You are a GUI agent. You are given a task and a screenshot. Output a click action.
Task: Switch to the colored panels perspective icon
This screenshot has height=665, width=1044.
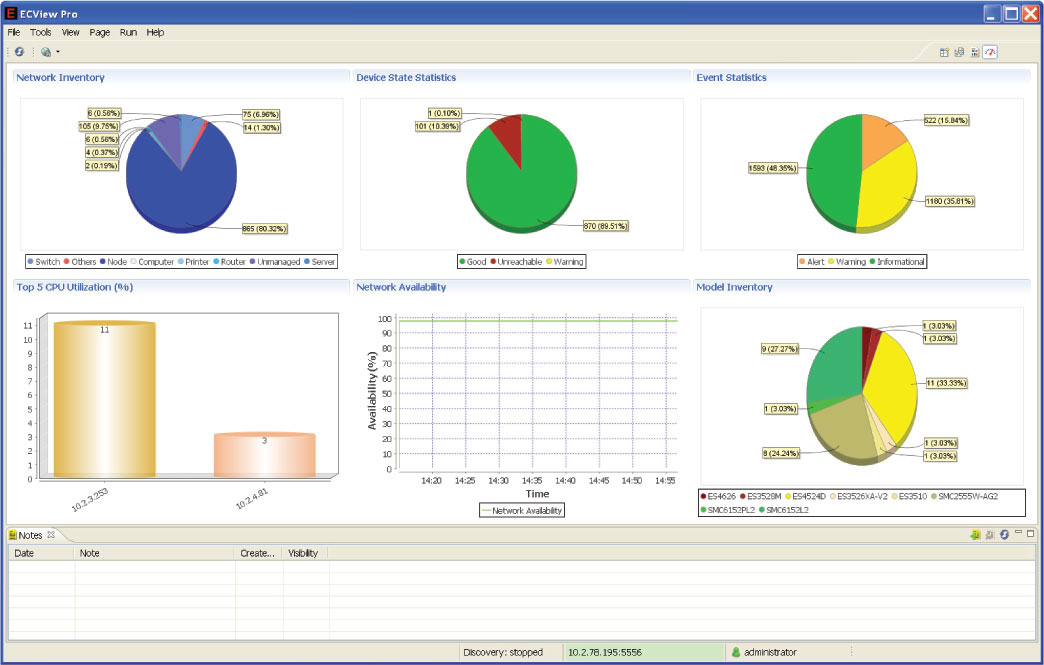tap(975, 52)
